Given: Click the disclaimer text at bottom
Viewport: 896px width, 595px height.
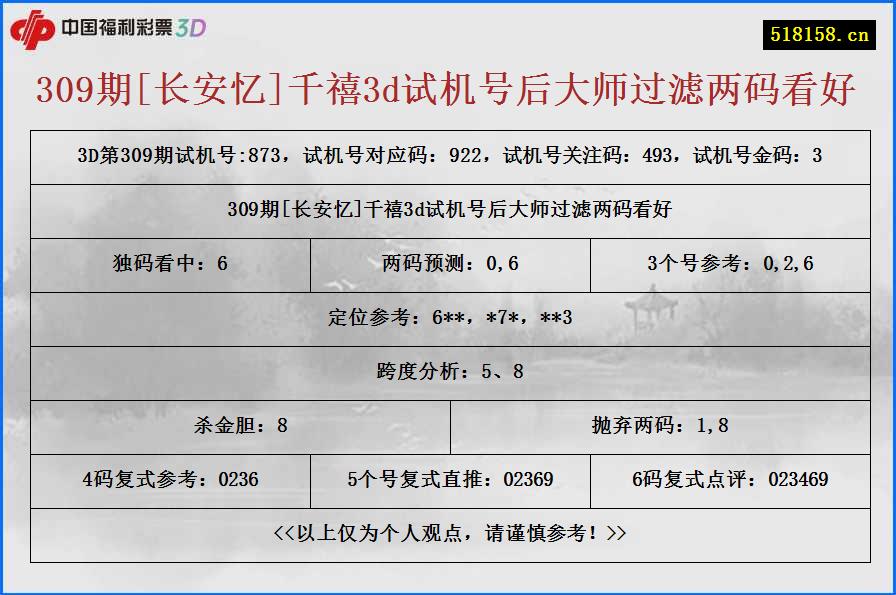Looking at the screenshot, I should (x=448, y=535).
